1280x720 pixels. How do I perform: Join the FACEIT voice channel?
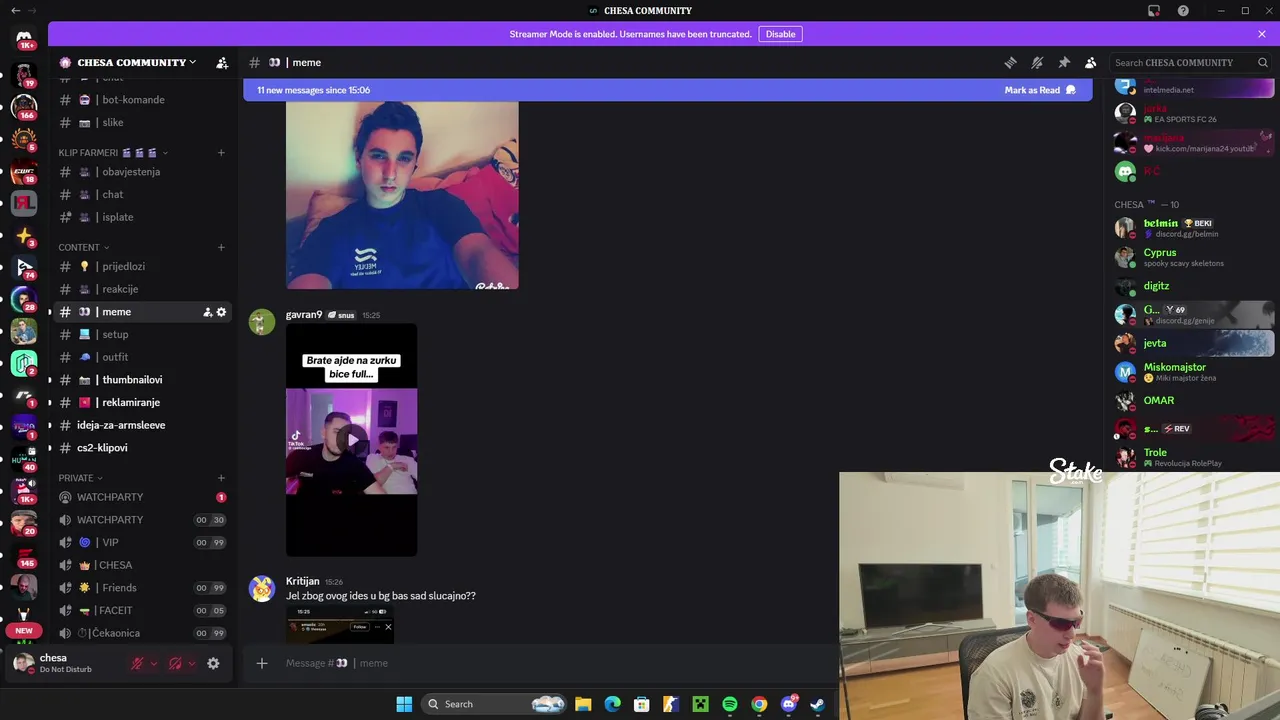(140, 610)
